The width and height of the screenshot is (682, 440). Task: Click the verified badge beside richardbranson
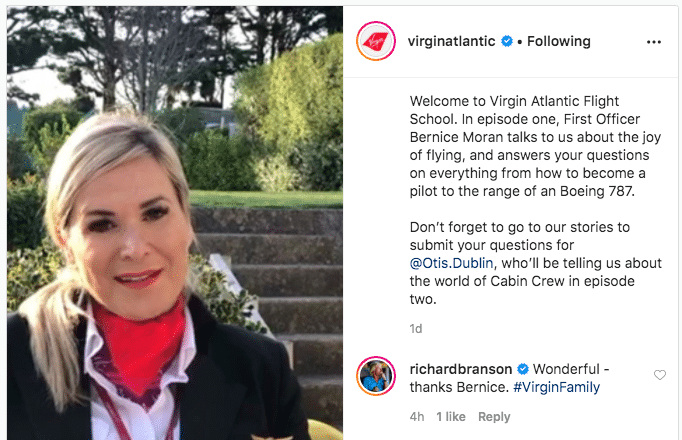point(523,369)
